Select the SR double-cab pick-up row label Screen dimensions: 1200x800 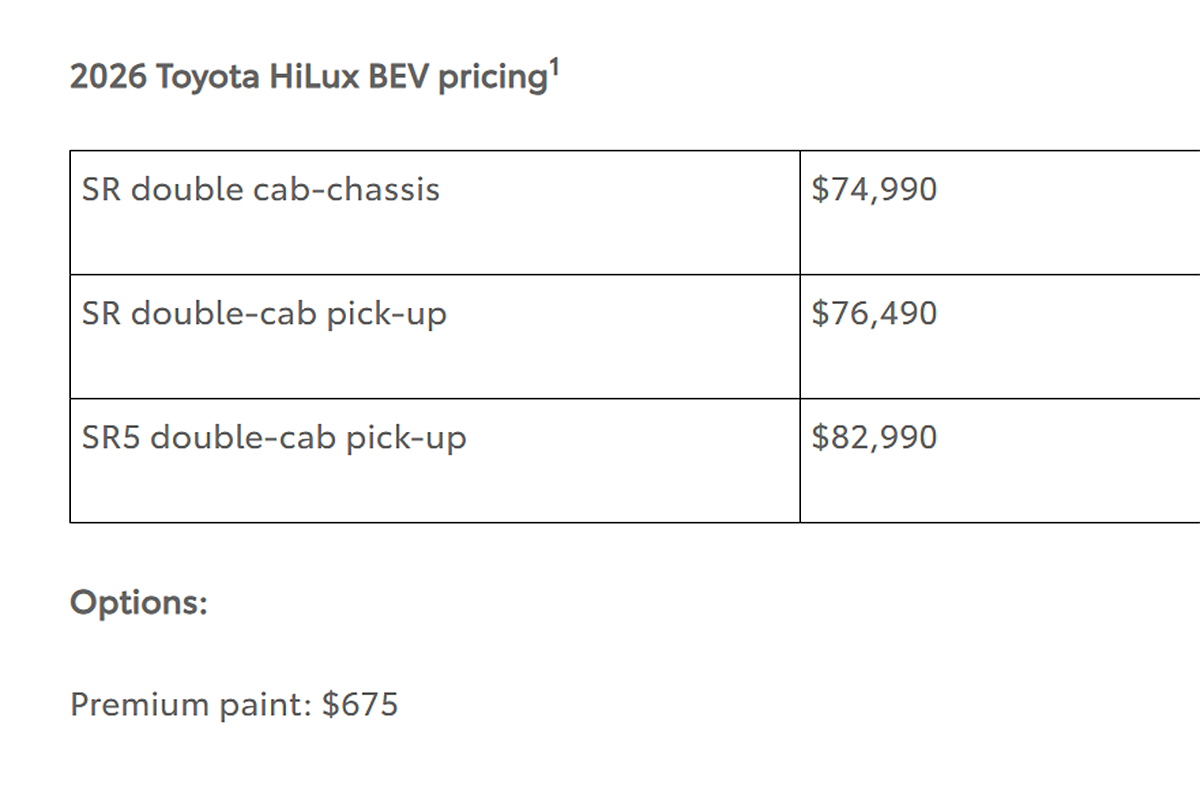[264, 314]
